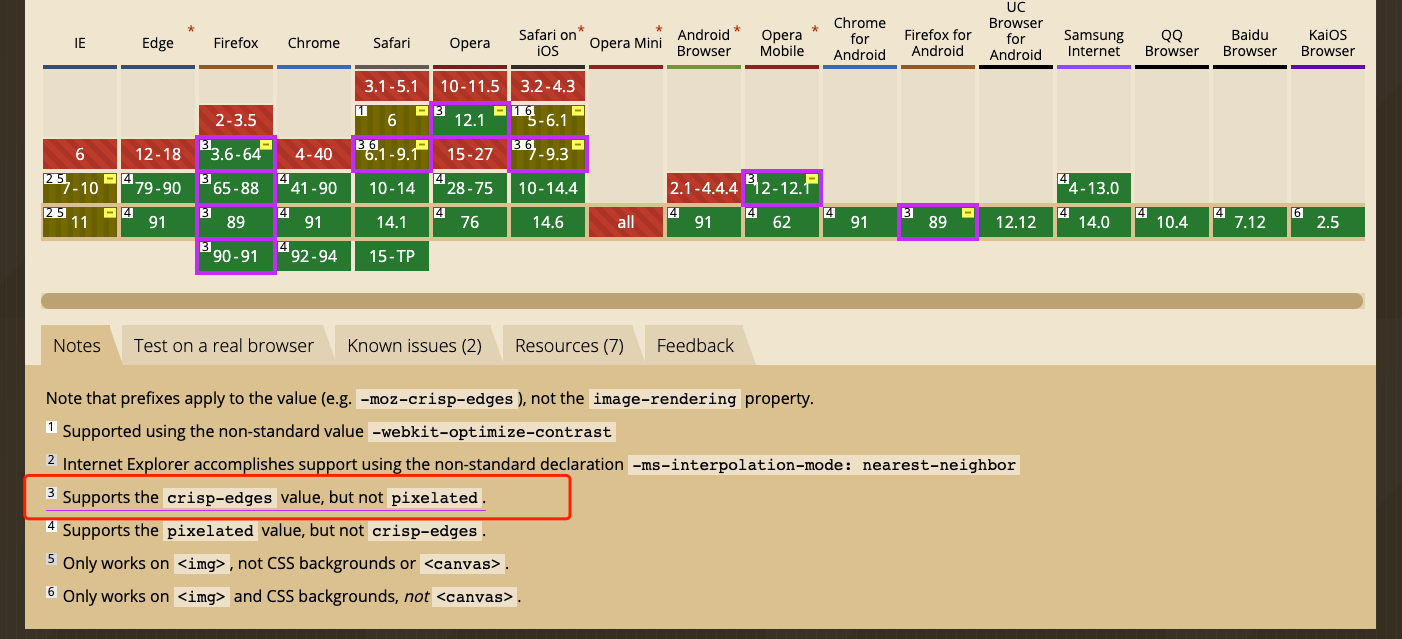Click the Opera desktop column header
The image size is (1402, 639).
tap(470, 43)
